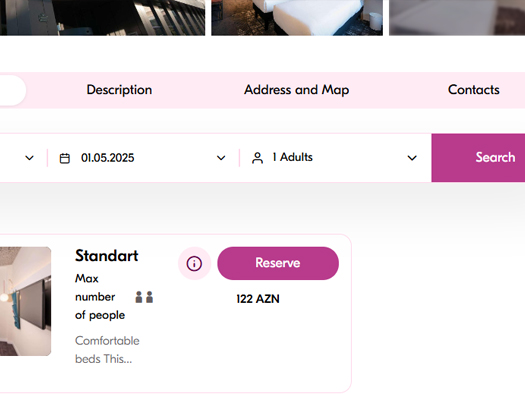The height and width of the screenshot is (394, 525).
Task: Open the Address and Map tab
Action: coord(297,90)
